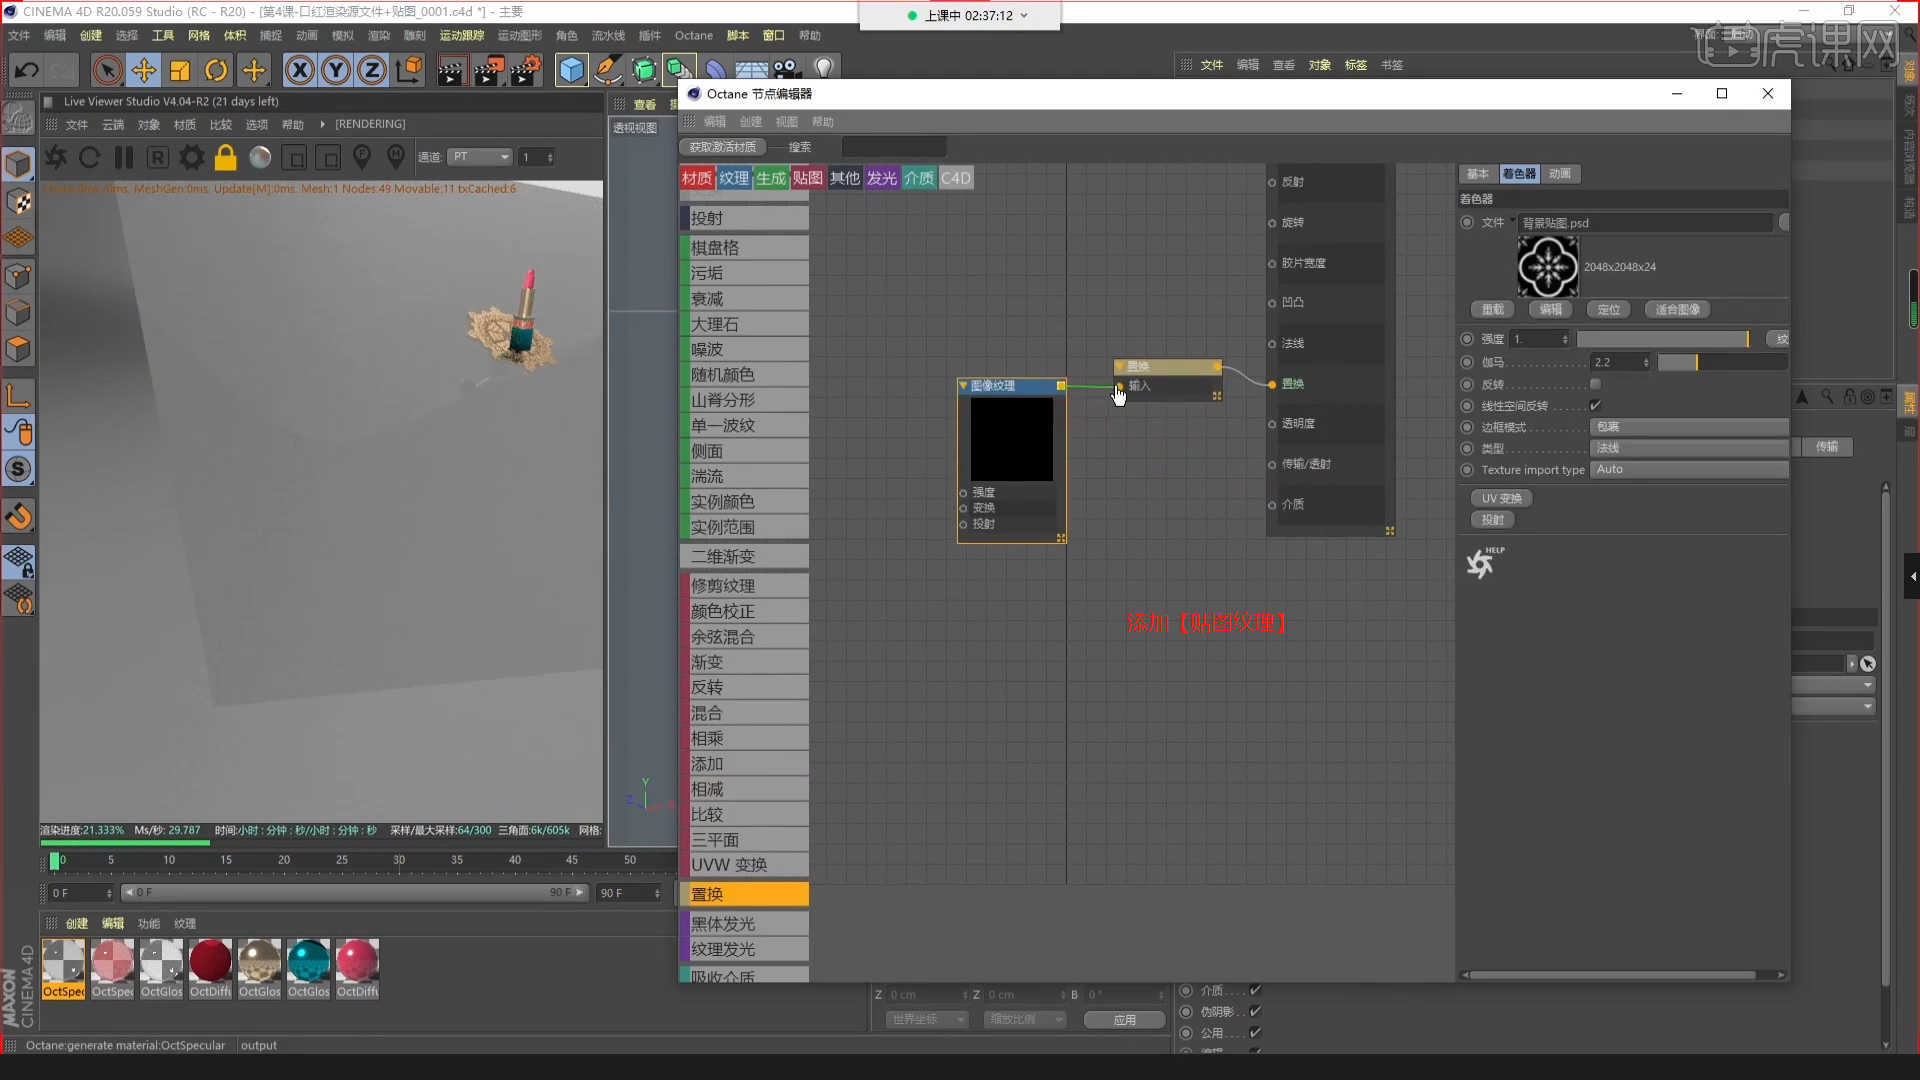
Task: Restart render in Live Viewer
Action: click(89, 158)
